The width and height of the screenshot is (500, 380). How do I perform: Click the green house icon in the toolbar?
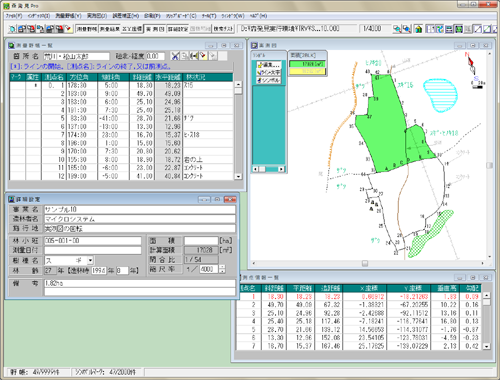[418, 29]
